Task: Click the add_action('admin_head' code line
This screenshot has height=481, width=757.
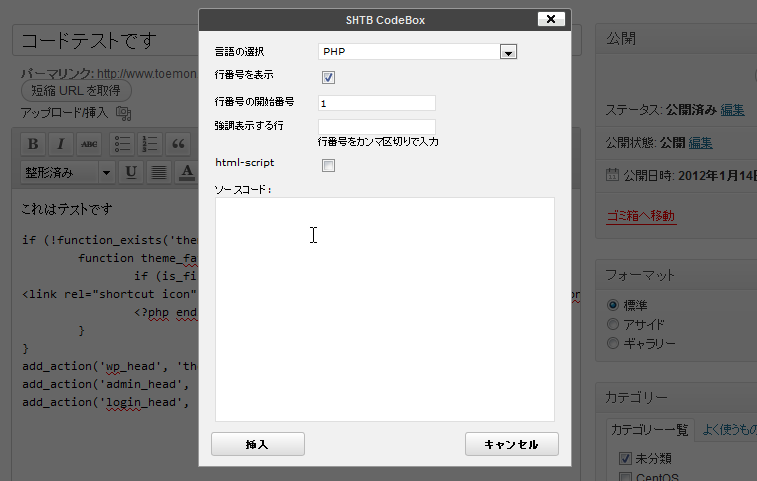Action: click(x=106, y=384)
